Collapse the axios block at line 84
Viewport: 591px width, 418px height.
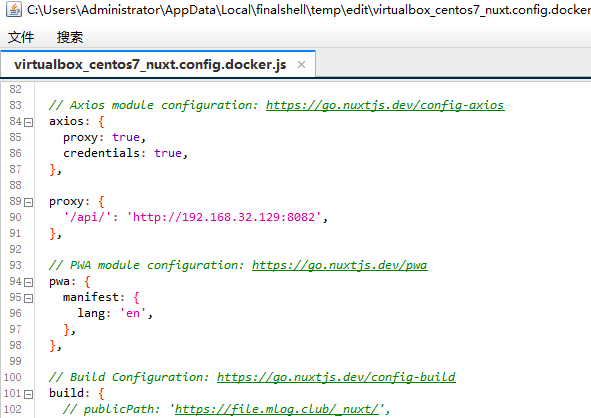[28, 122]
